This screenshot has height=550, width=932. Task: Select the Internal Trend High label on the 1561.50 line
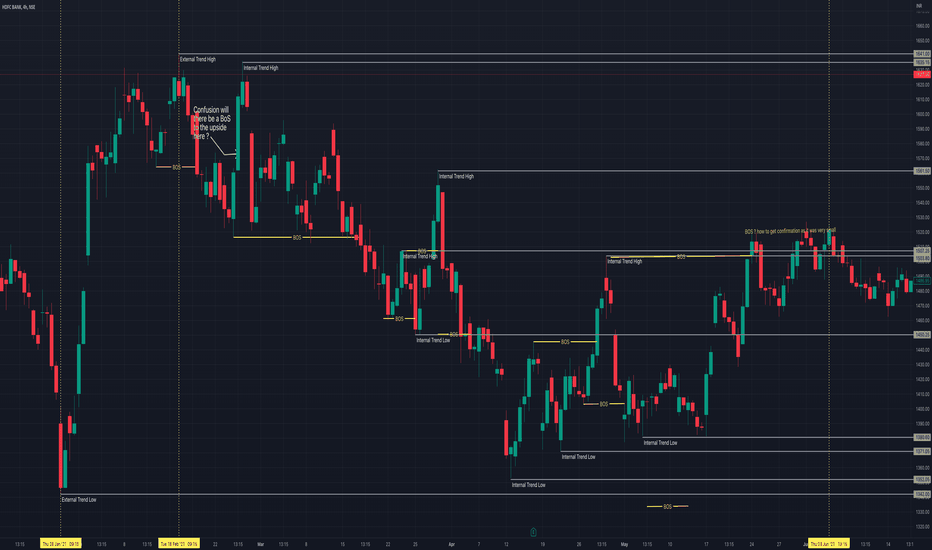456,177
